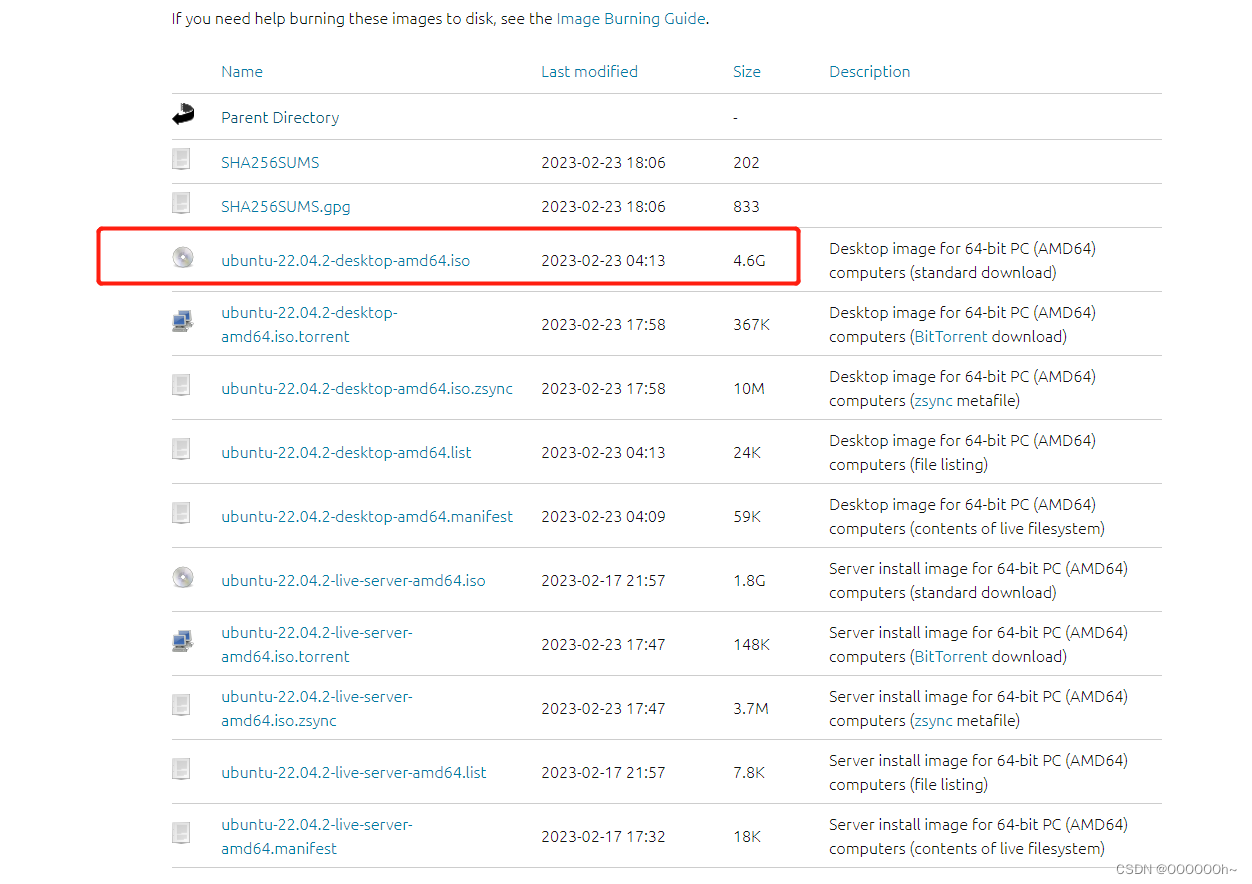Download ubuntu-22.04.2-live-server-amd64.iso
1252x884 pixels.
coord(353,581)
